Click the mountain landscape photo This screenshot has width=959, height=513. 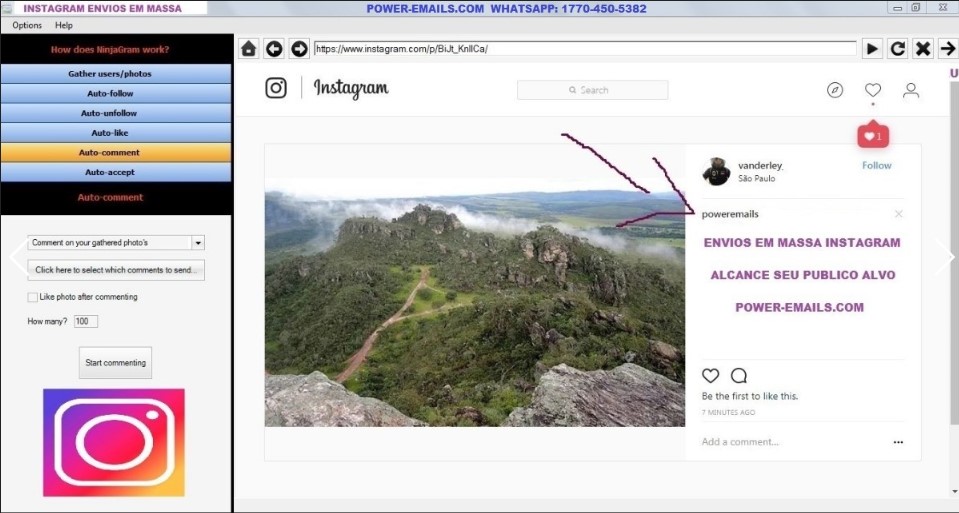pos(475,302)
